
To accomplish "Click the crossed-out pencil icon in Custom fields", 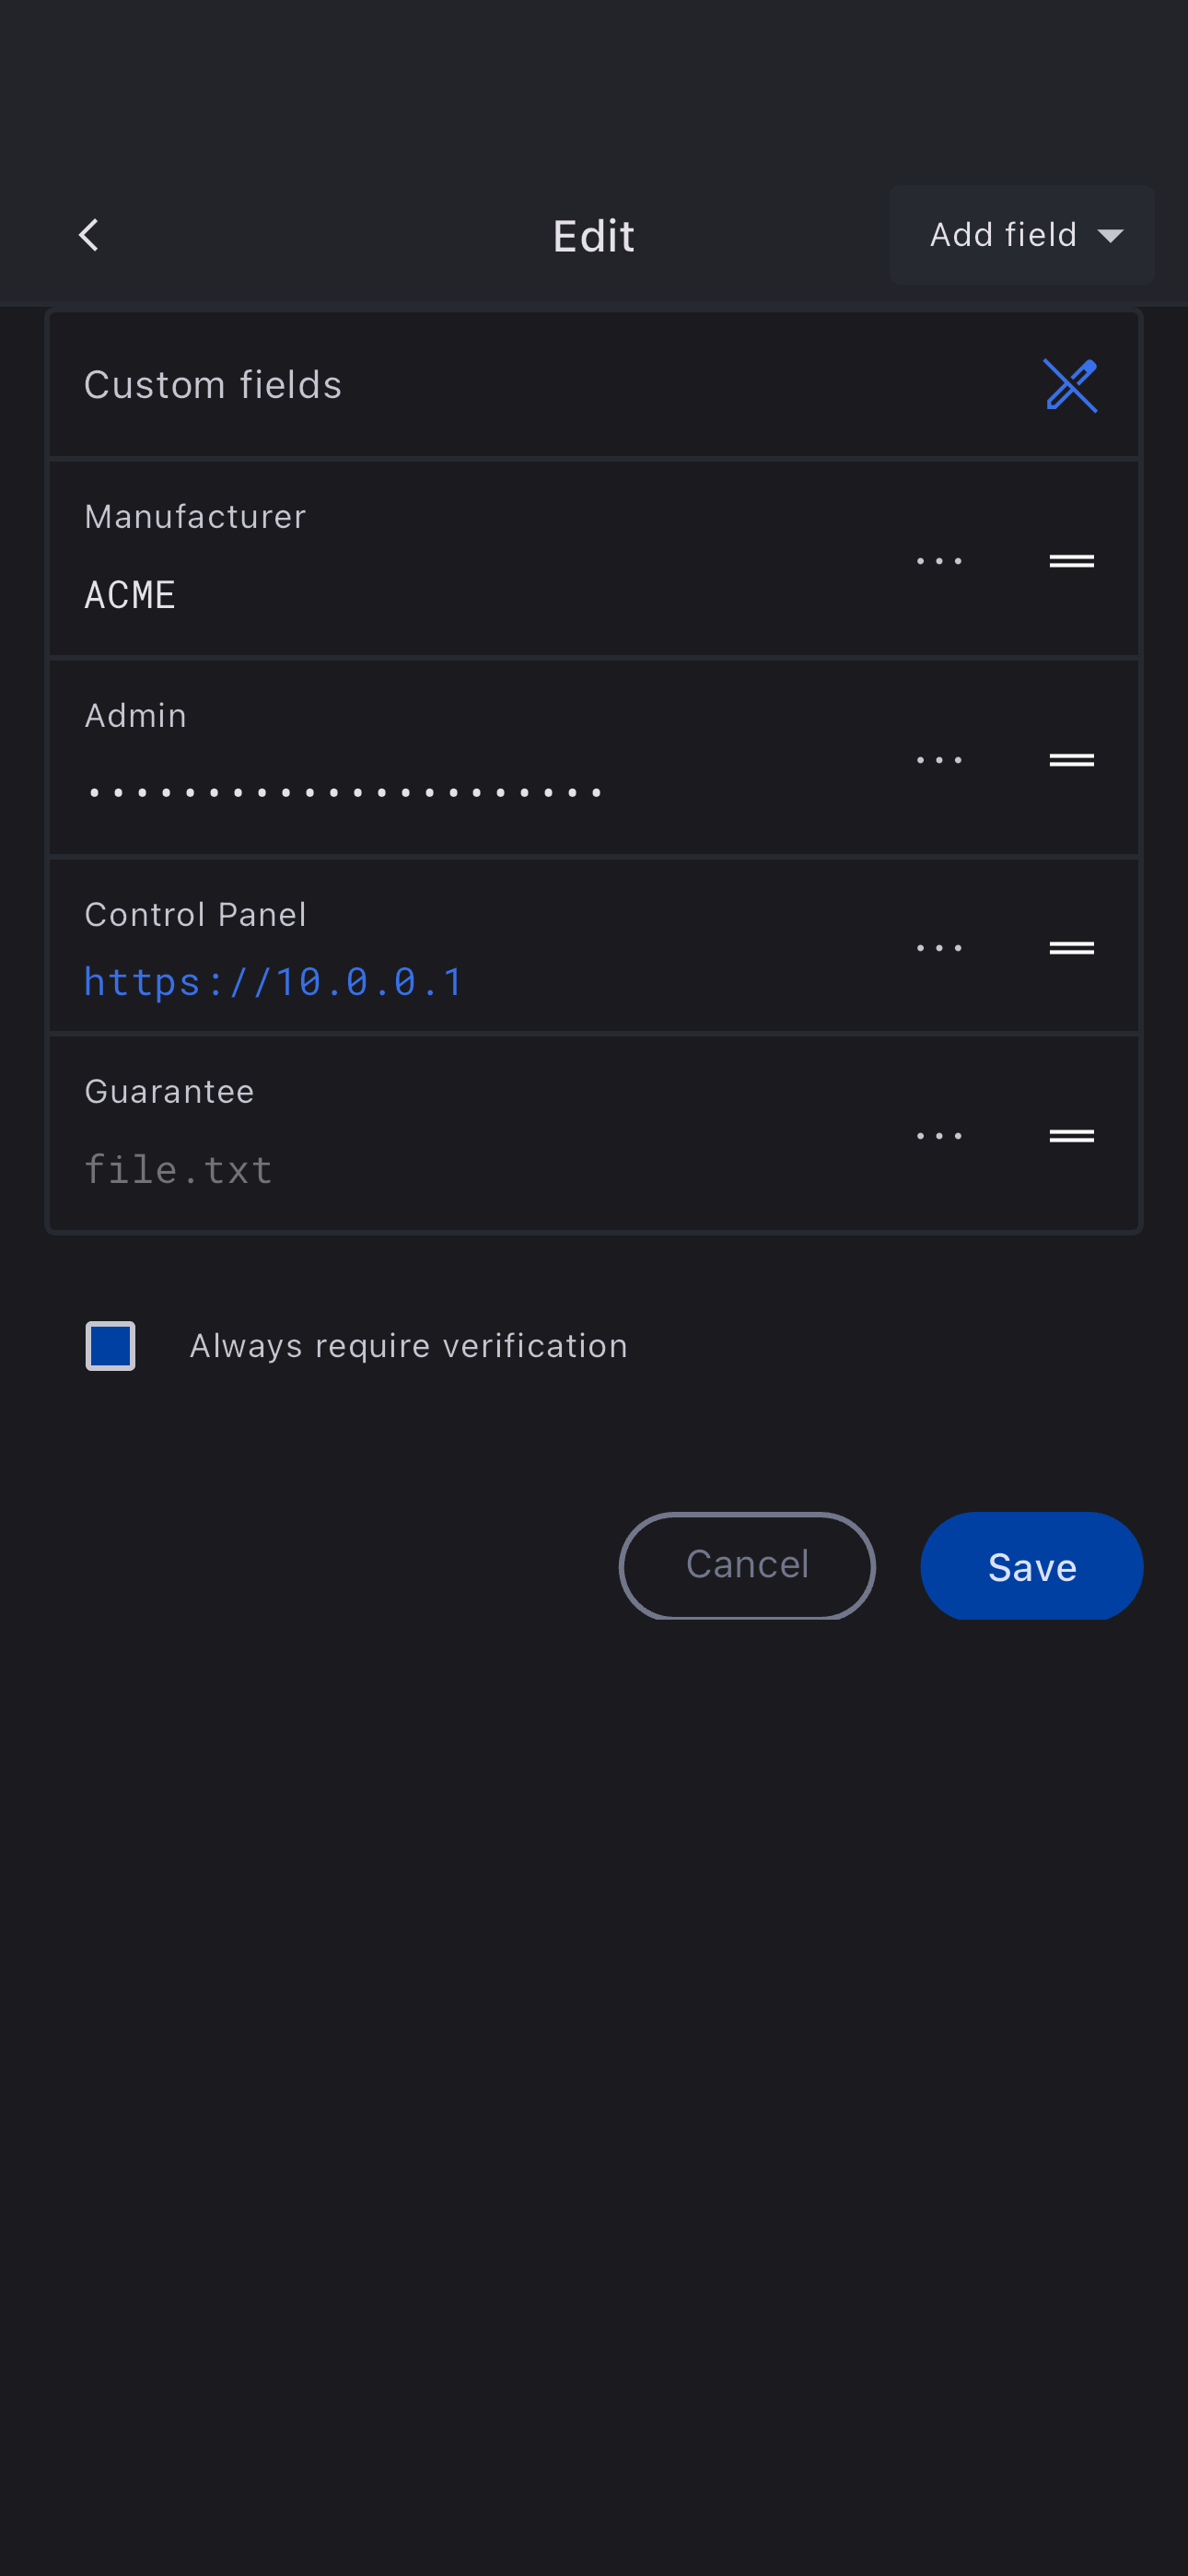I will 1070,385.
